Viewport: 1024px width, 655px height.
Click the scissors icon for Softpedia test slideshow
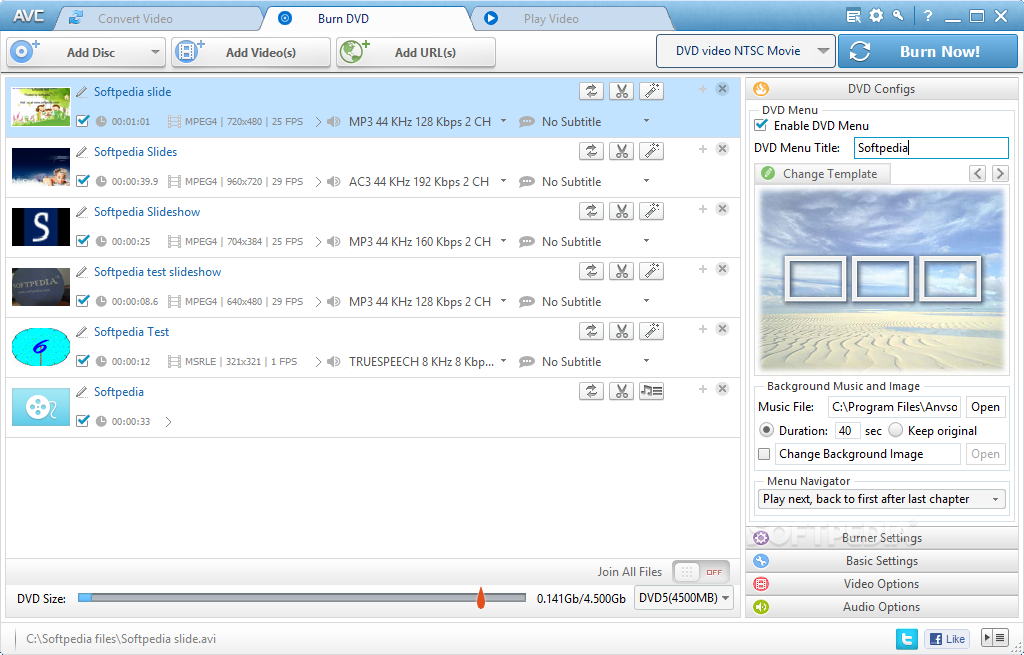[621, 271]
